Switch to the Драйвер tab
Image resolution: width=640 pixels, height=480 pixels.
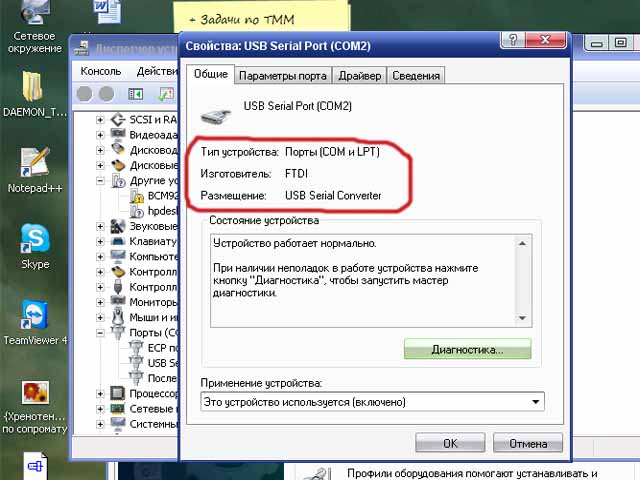coord(360,76)
